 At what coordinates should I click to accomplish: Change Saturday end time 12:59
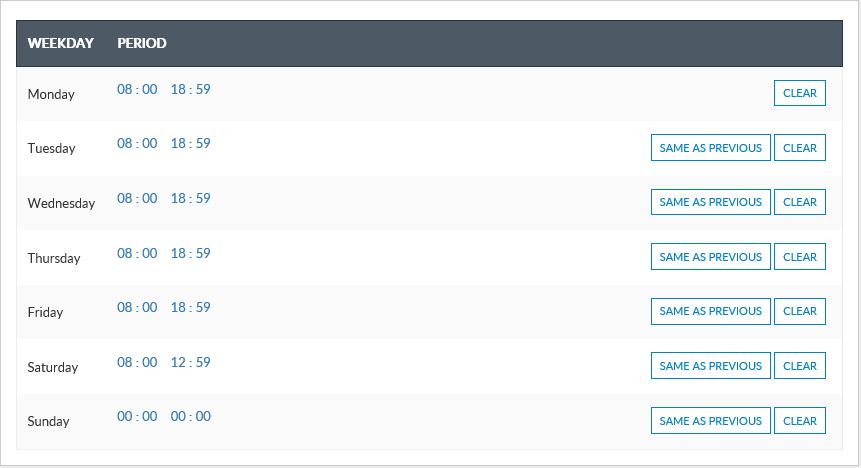[x=190, y=362]
